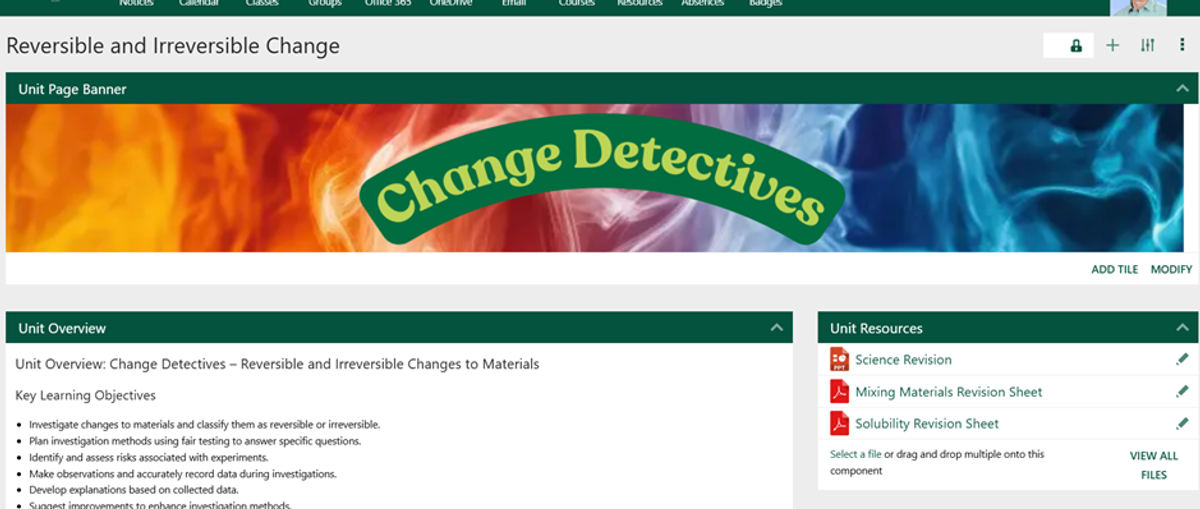Click the lock icon in page header

(x=1076, y=46)
